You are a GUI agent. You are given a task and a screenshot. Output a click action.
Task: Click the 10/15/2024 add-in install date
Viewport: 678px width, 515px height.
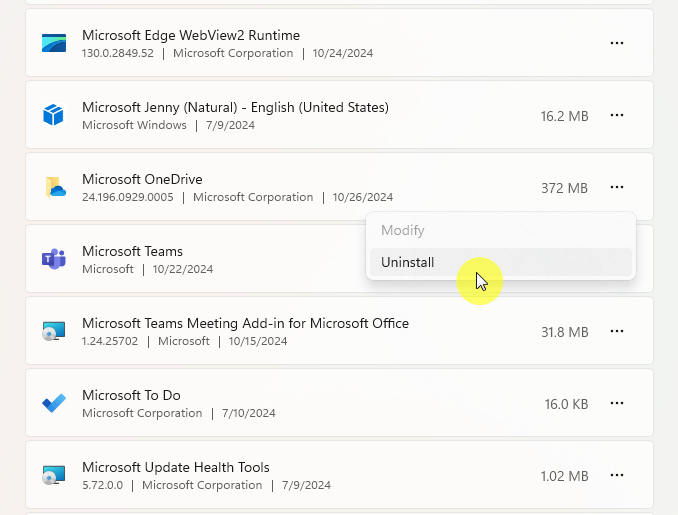click(x=258, y=341)
